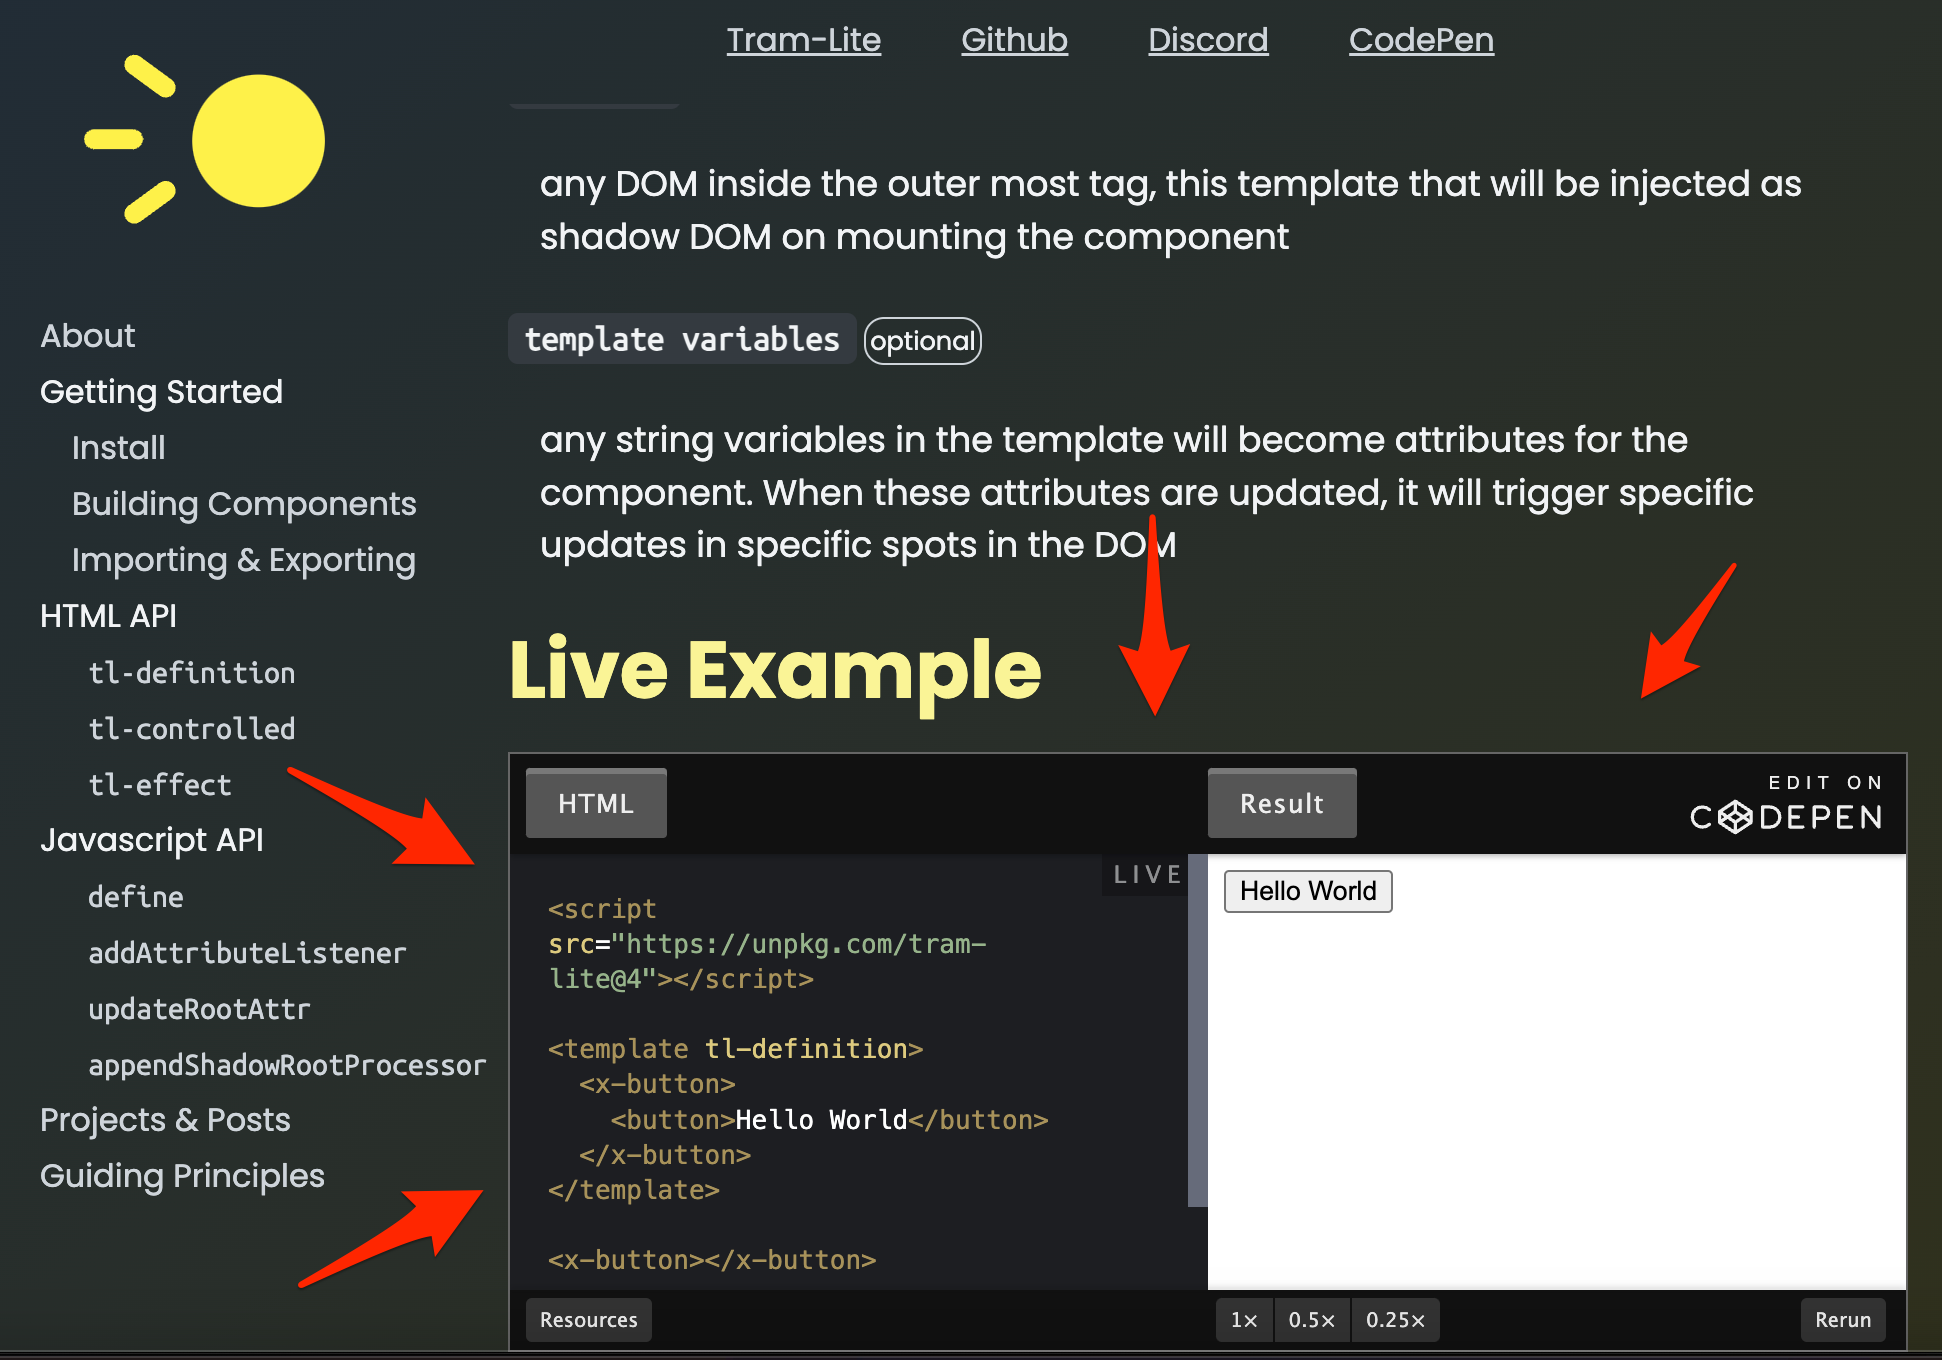Open the Discord top navigation link

1208,40
